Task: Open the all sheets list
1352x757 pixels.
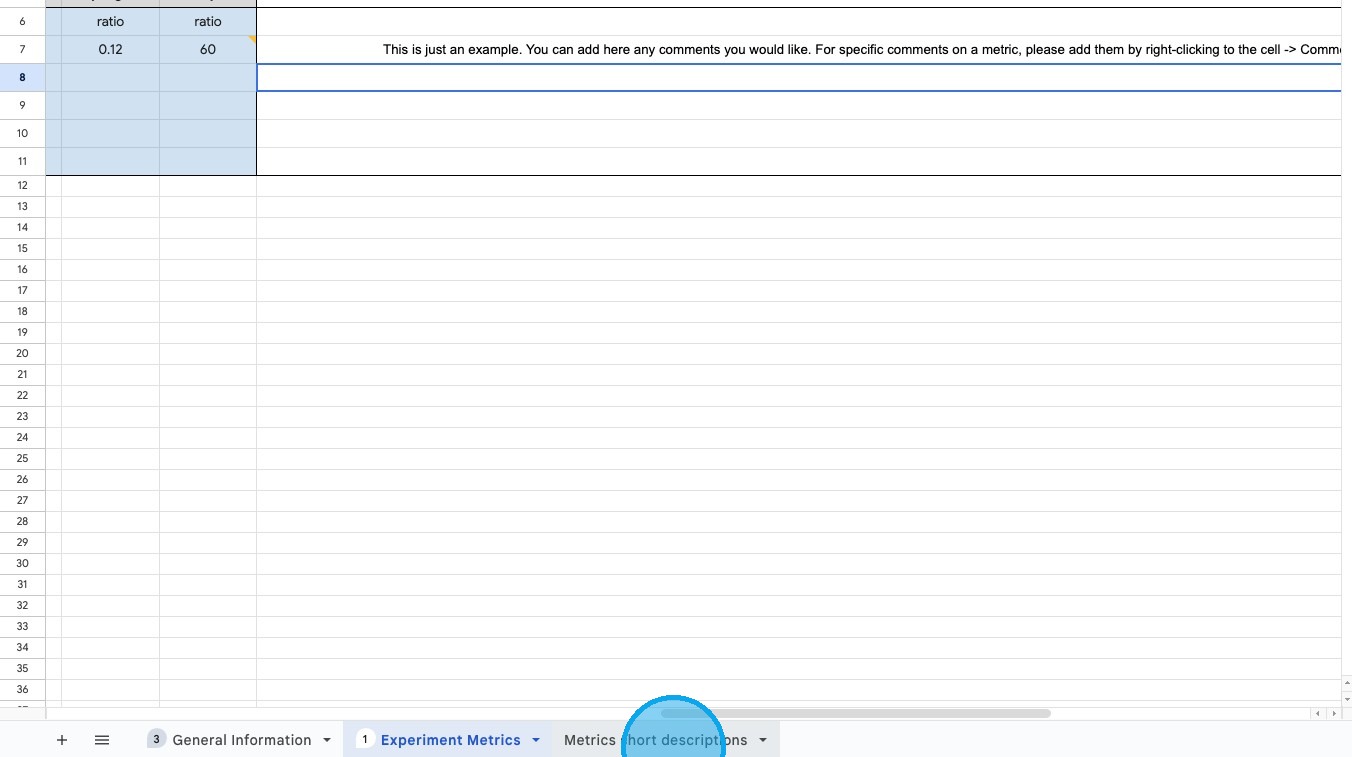Action: [x=102, y=740]
